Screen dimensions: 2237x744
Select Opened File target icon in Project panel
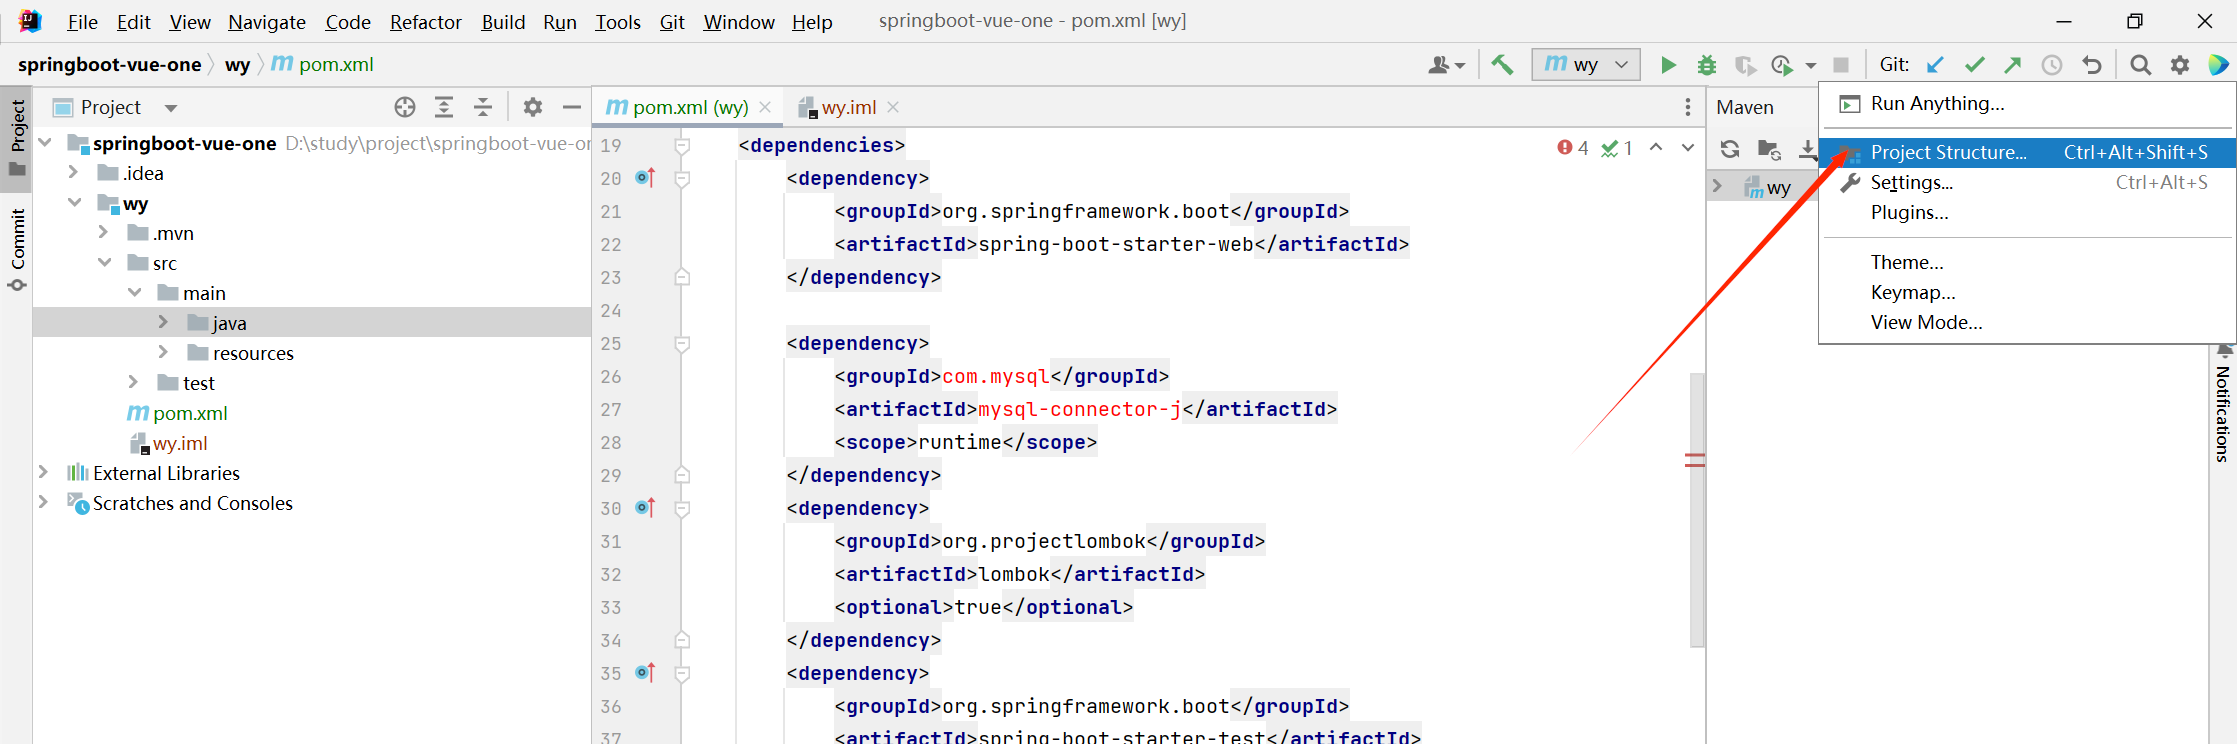coord(405,107)
